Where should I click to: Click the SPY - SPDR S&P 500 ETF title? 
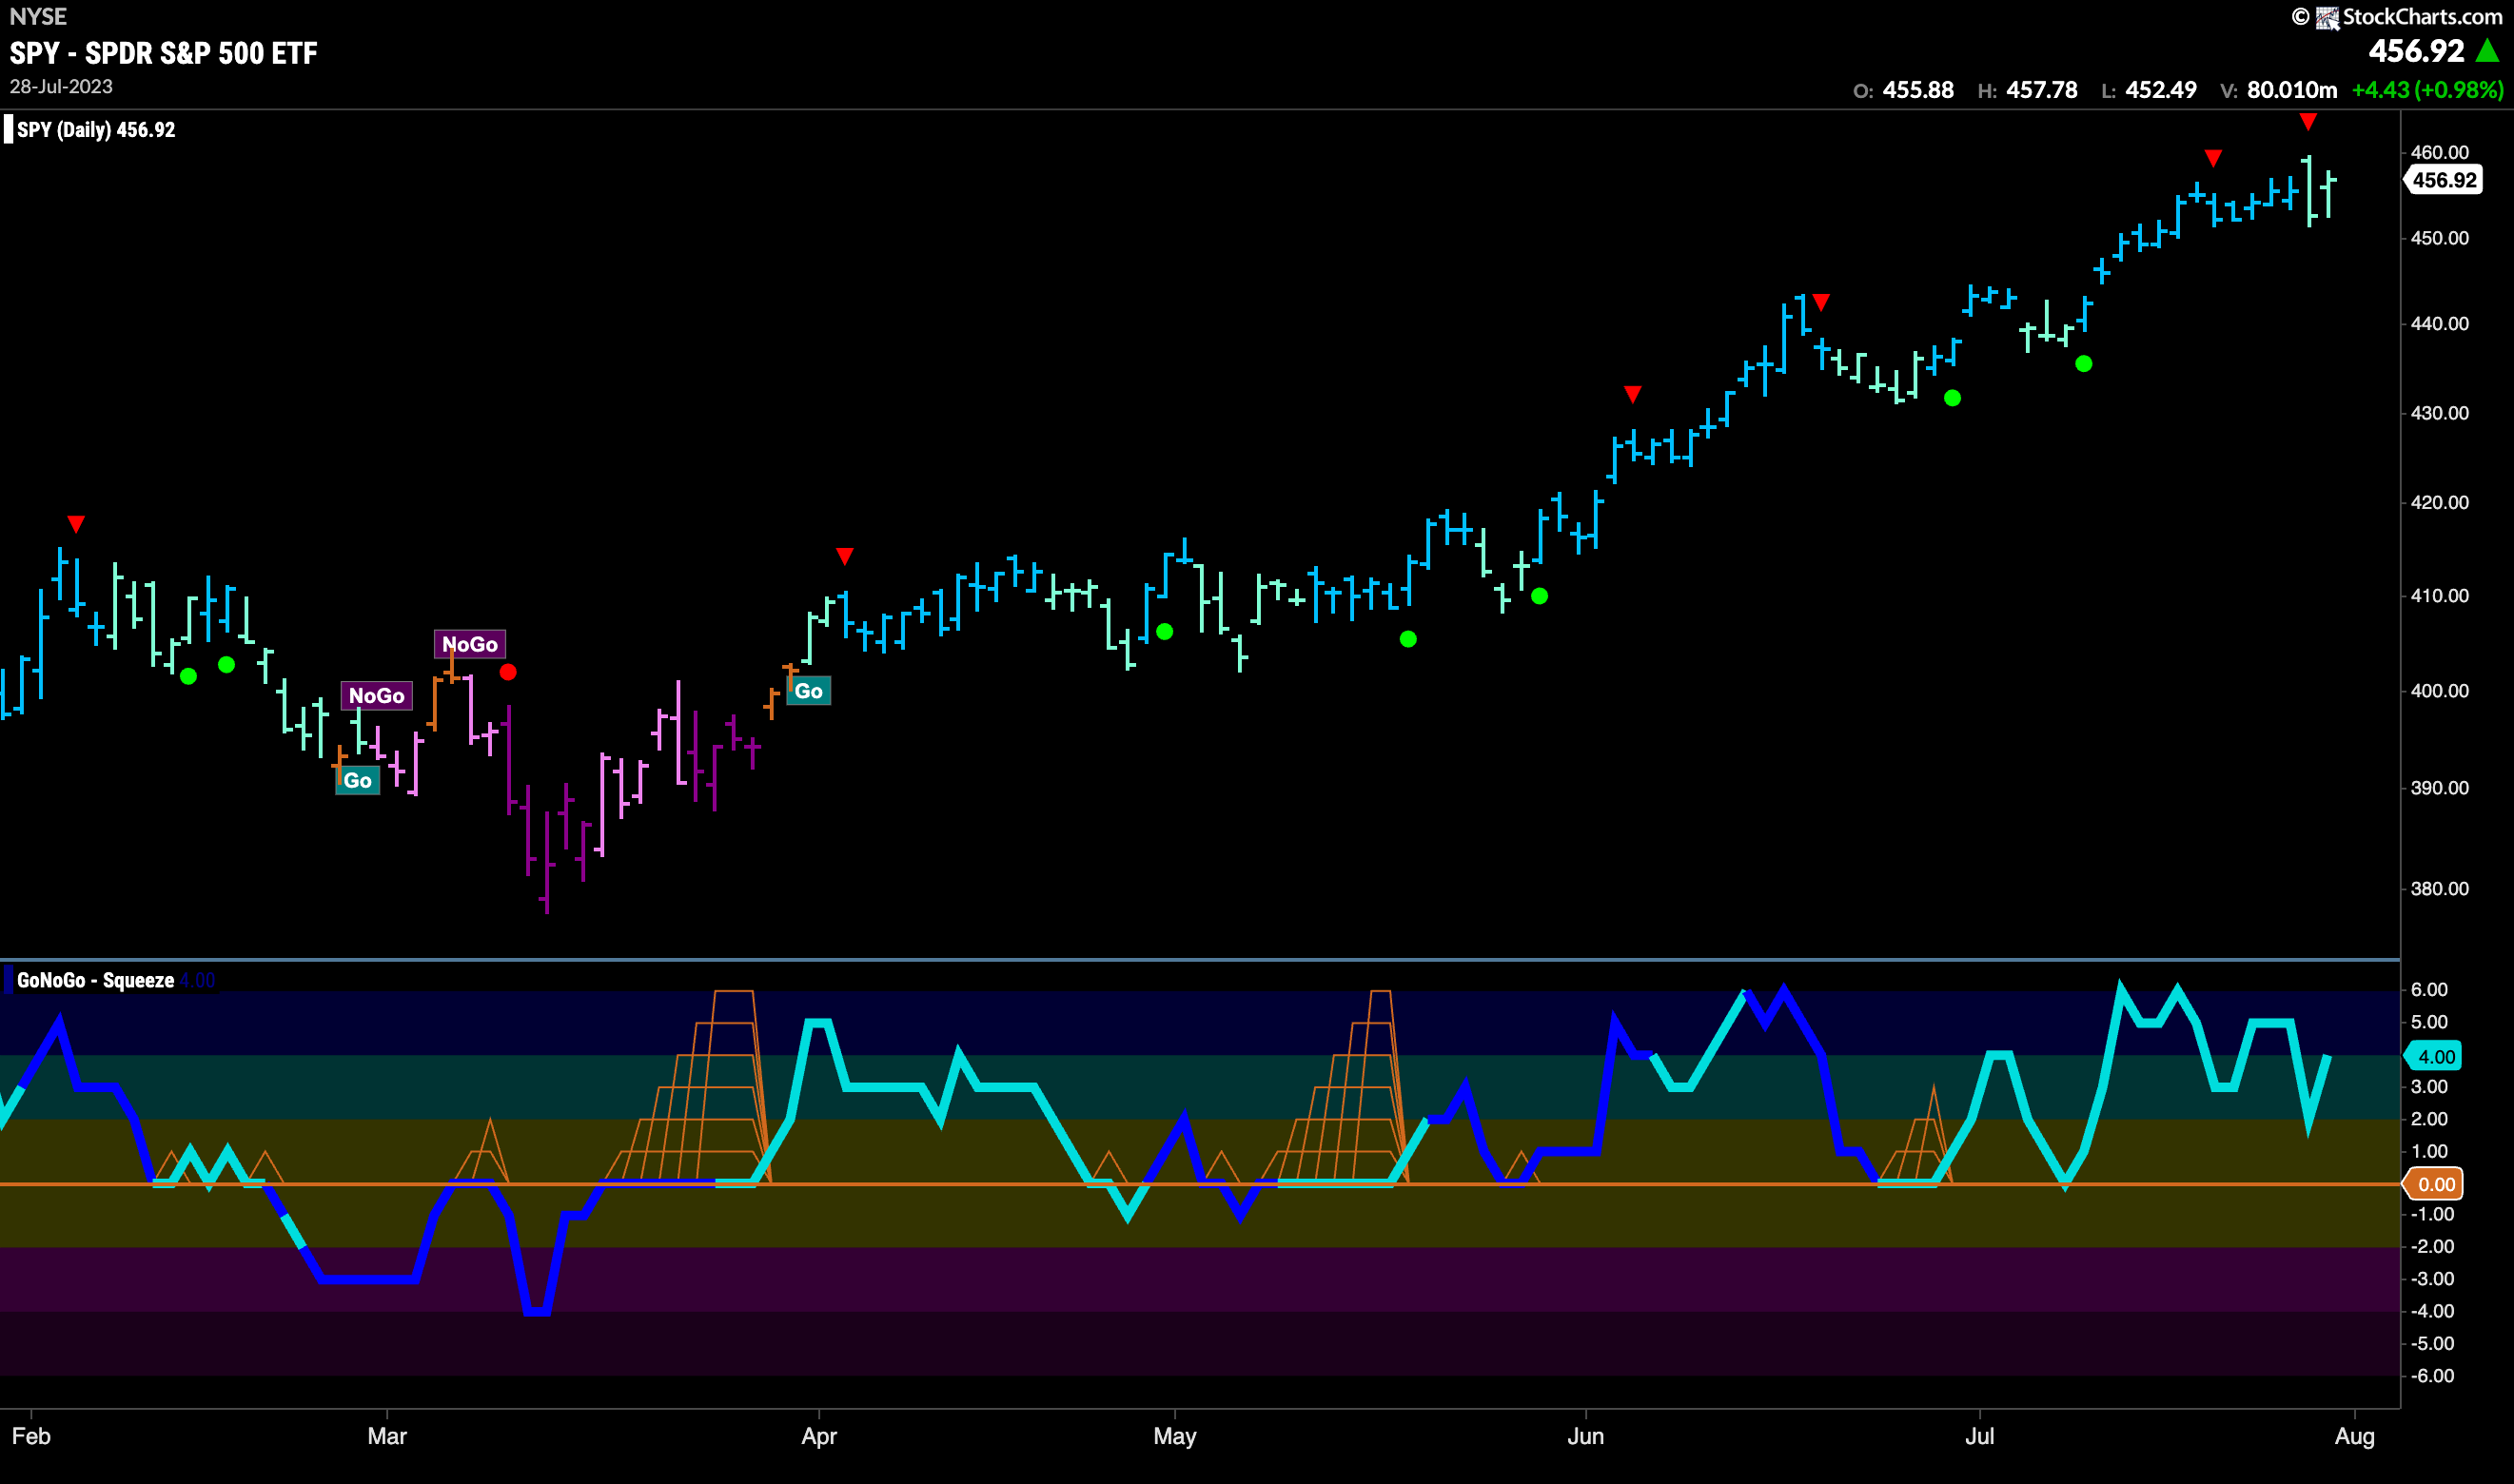point(164,53)
